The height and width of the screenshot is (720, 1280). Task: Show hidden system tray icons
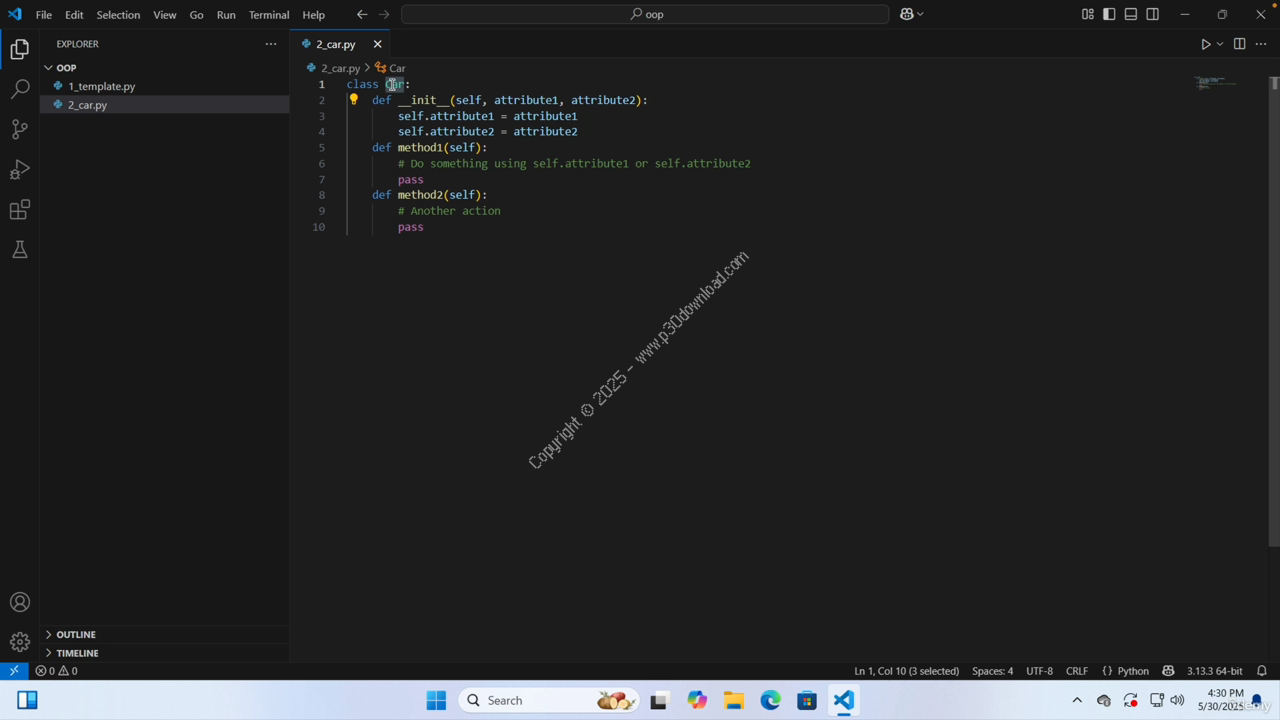[1077, 700]
